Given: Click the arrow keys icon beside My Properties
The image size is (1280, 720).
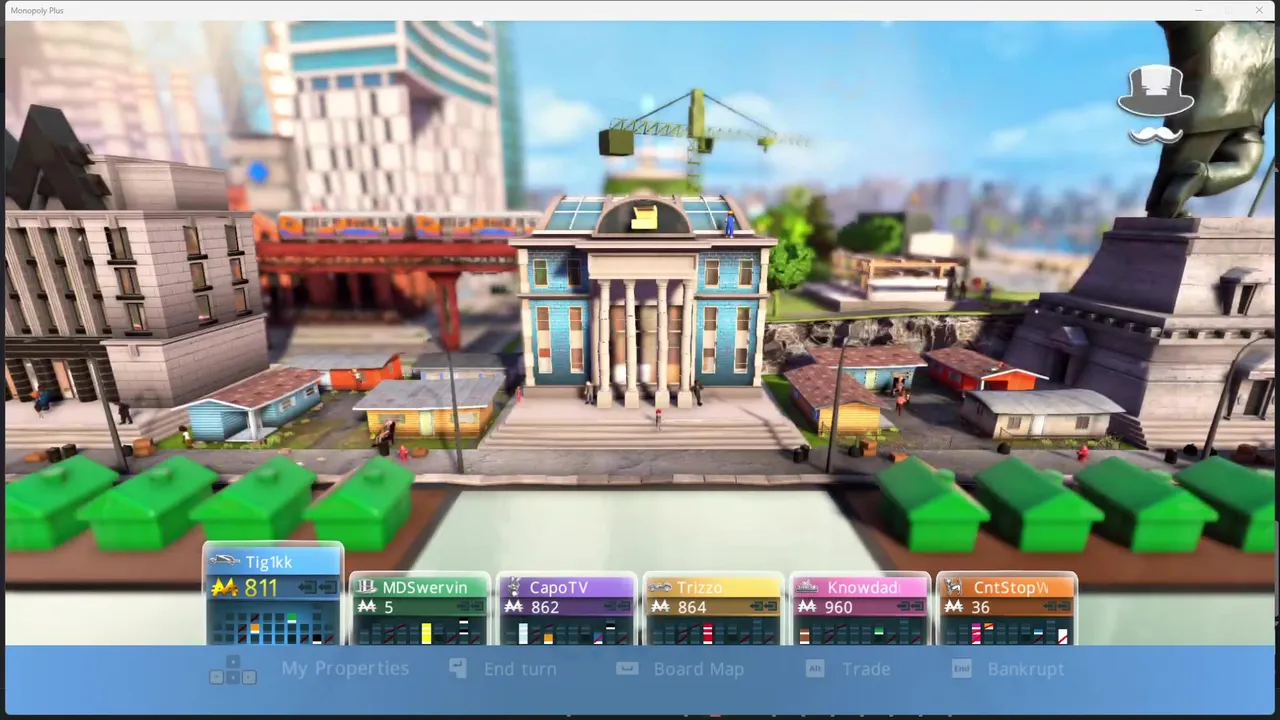Looking at the screenshot, I should 233,670.
